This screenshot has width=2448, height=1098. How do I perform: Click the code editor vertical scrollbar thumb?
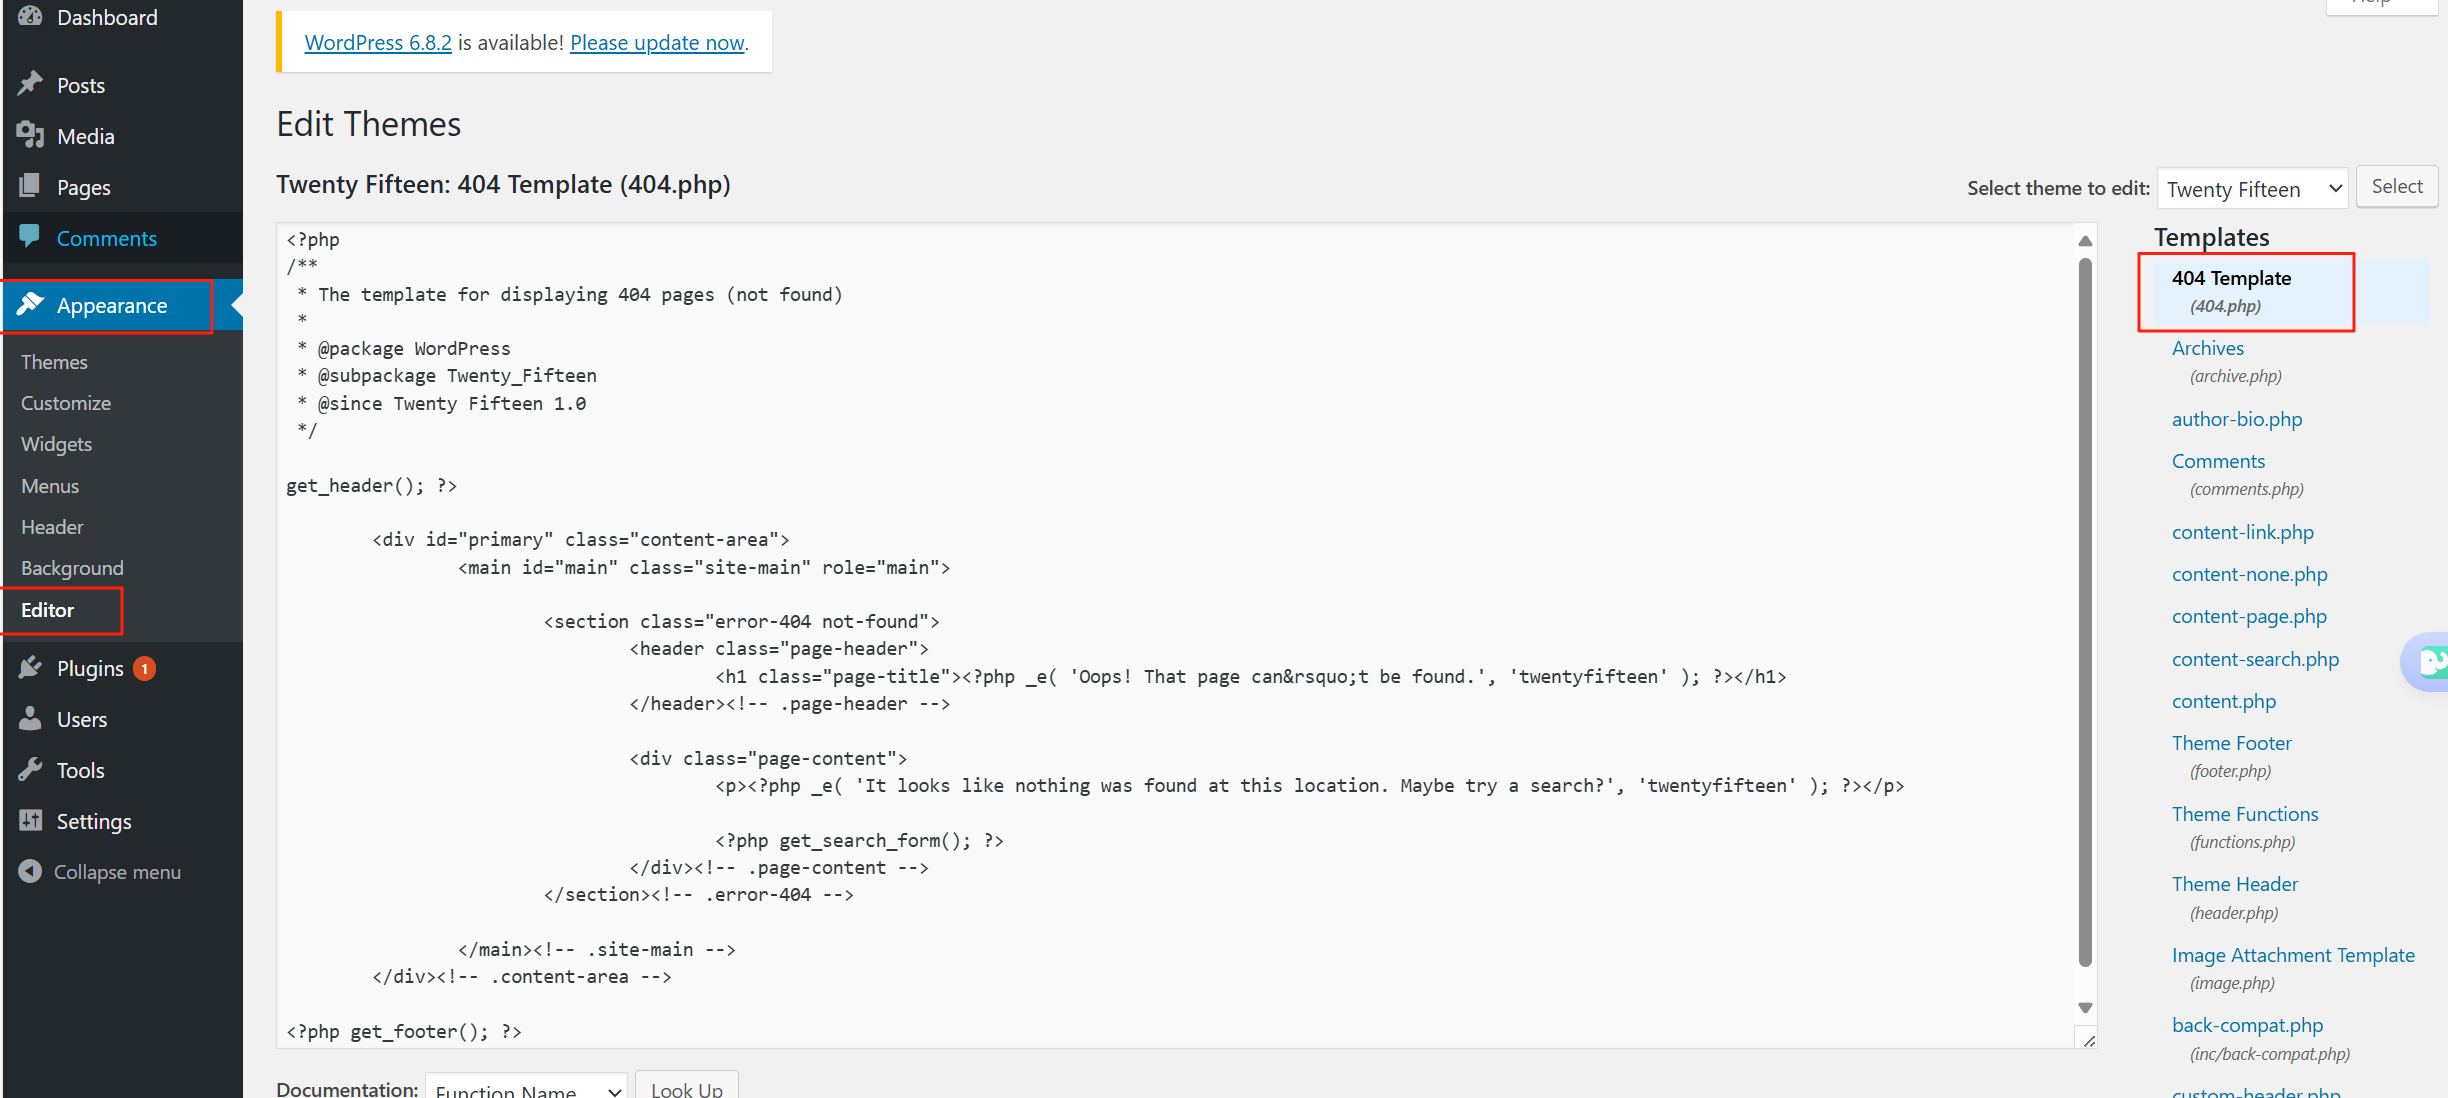click(x=2085, y=612)
